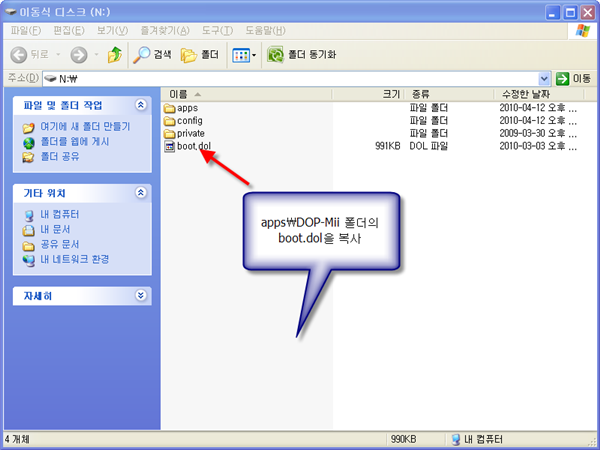Screen dimensions: 600x450
Task: Expand the address bar dropdown
Action: [544, 79]
